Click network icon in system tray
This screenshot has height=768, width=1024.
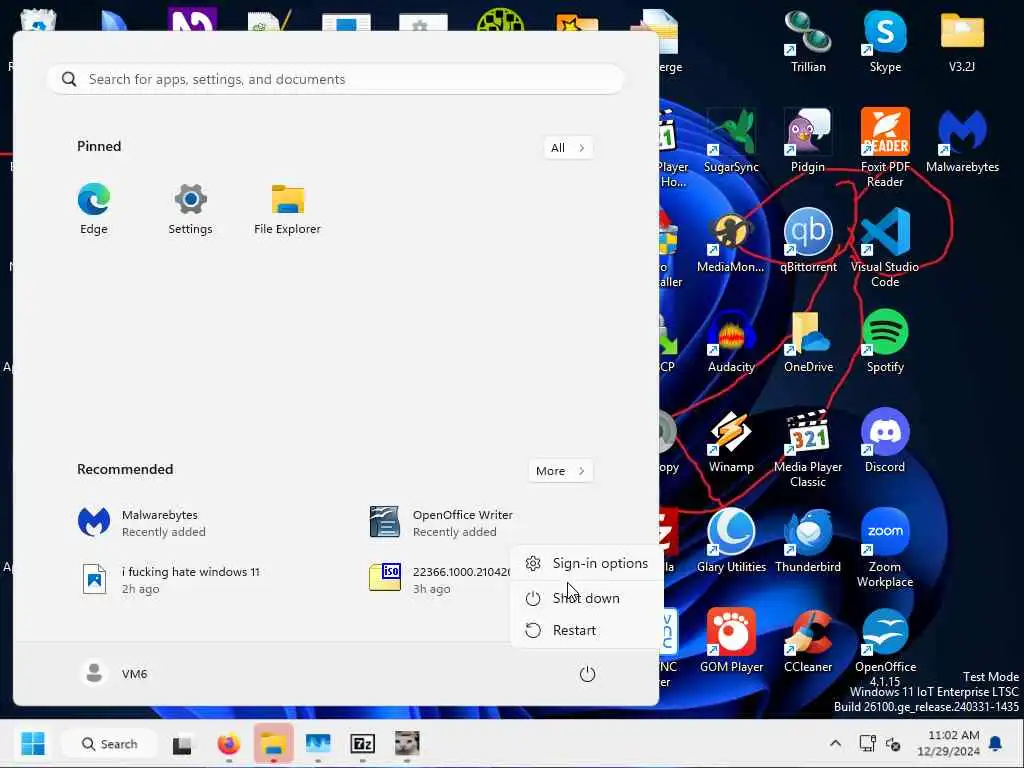coord(867,743)
